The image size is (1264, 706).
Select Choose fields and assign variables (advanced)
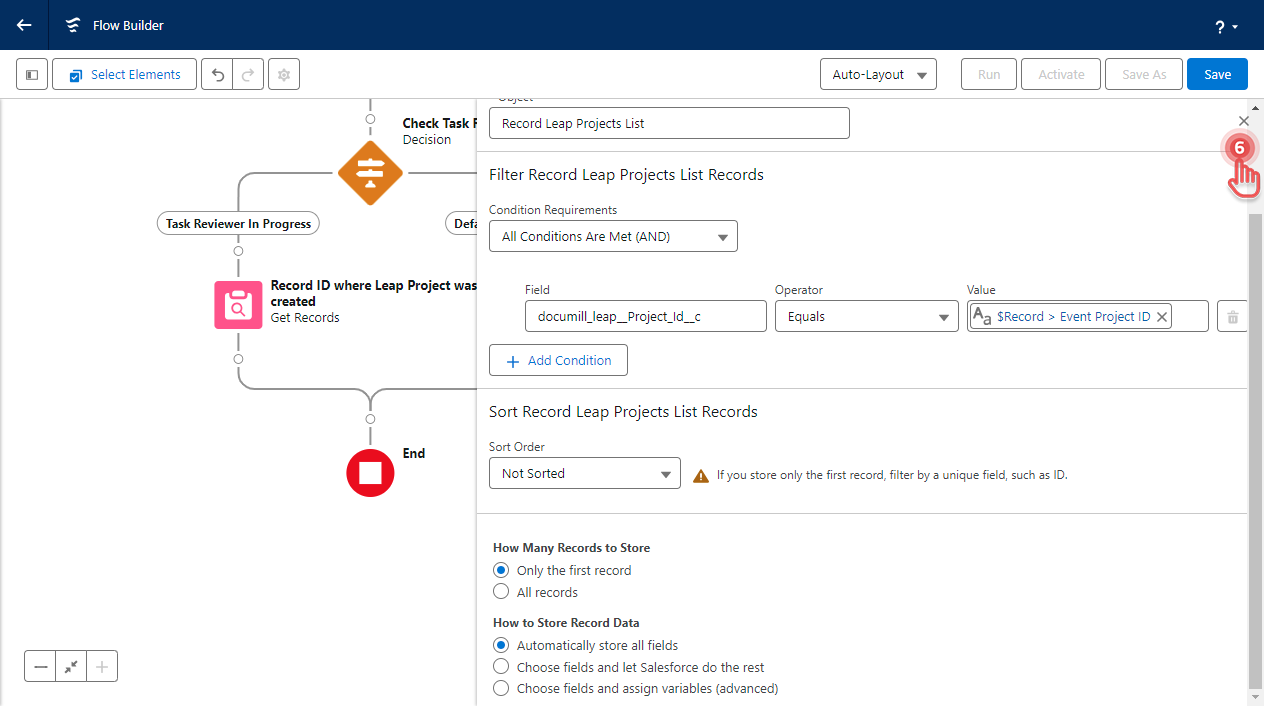click(502, 688)
